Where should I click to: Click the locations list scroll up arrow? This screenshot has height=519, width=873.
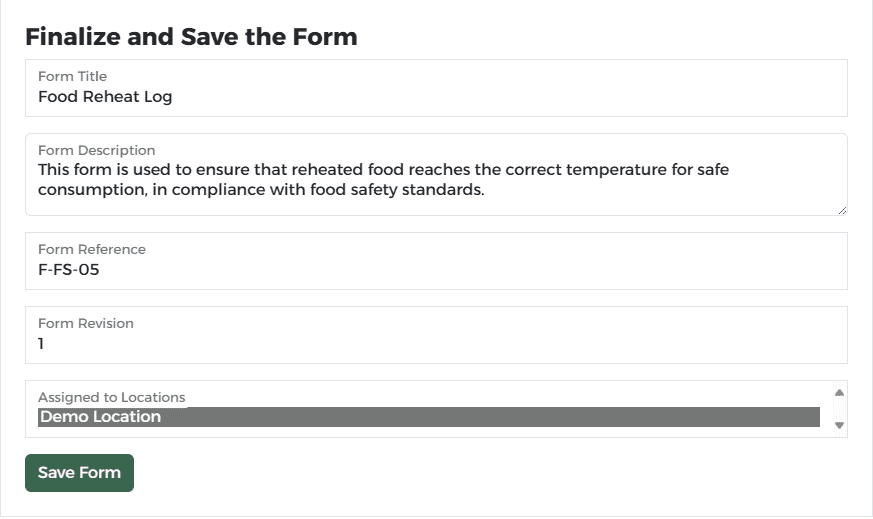click(x=839, y=393)
